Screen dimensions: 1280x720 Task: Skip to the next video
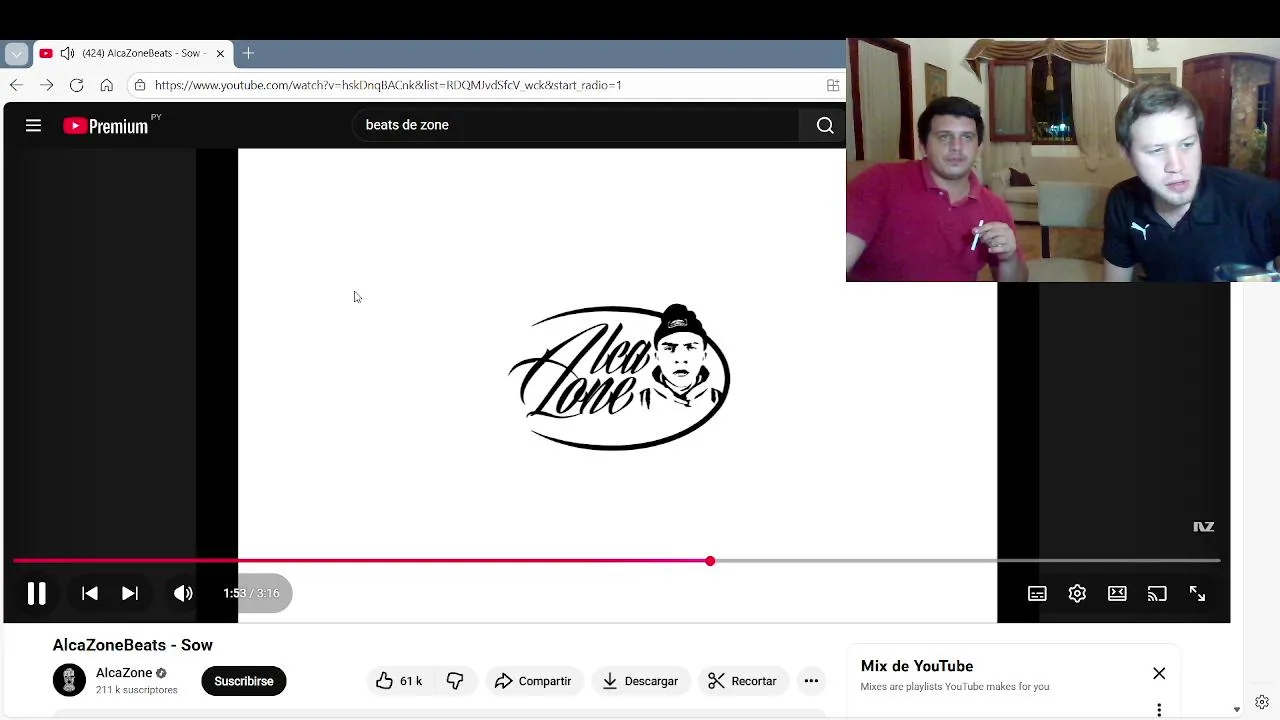[130, 593]
